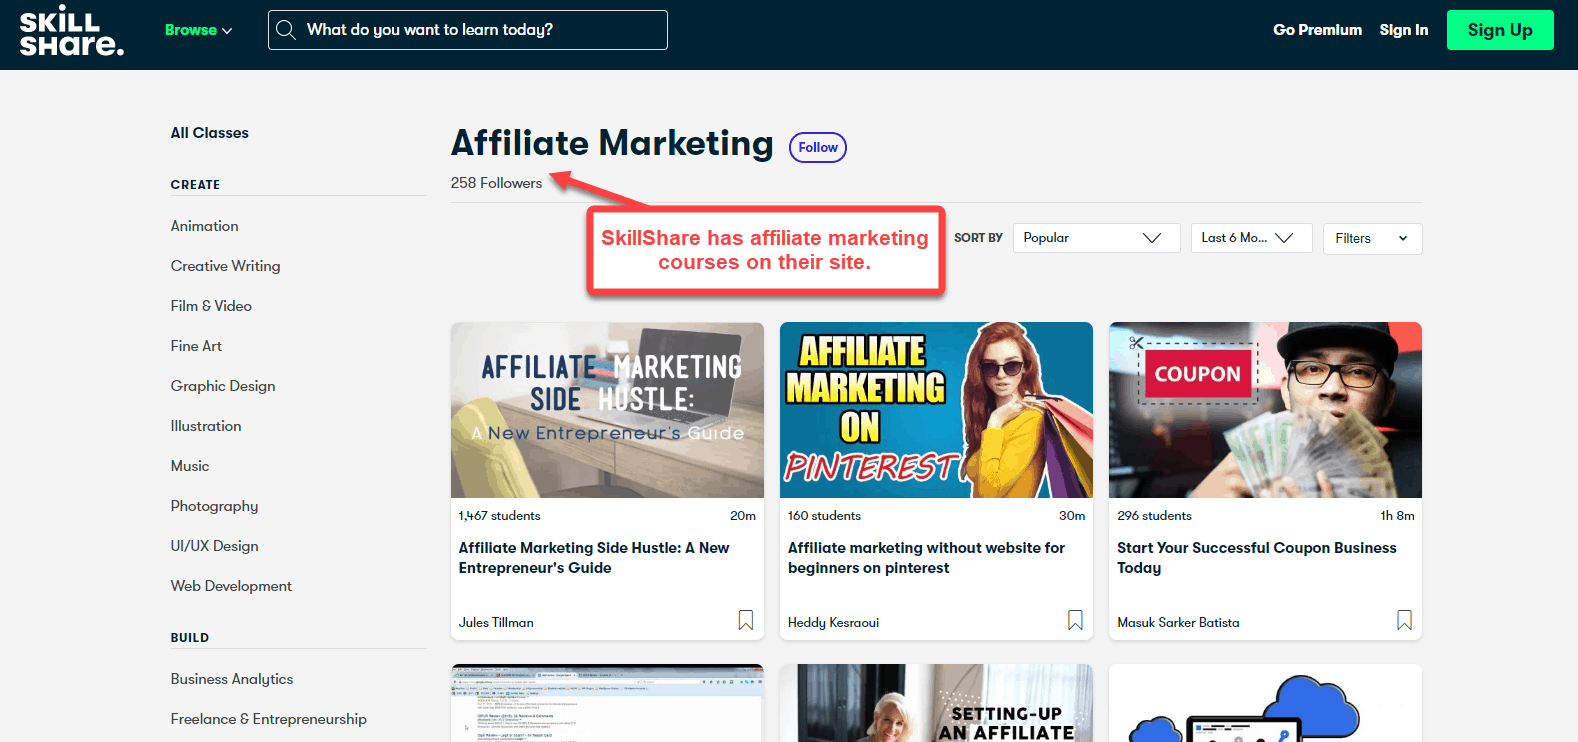Open the Photography category
Screen dimensions: 1578x742
(x=214, y=506)
